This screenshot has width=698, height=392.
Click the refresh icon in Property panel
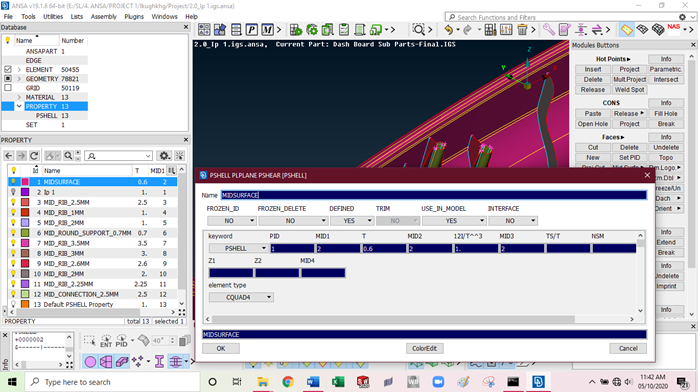[34, 156]
